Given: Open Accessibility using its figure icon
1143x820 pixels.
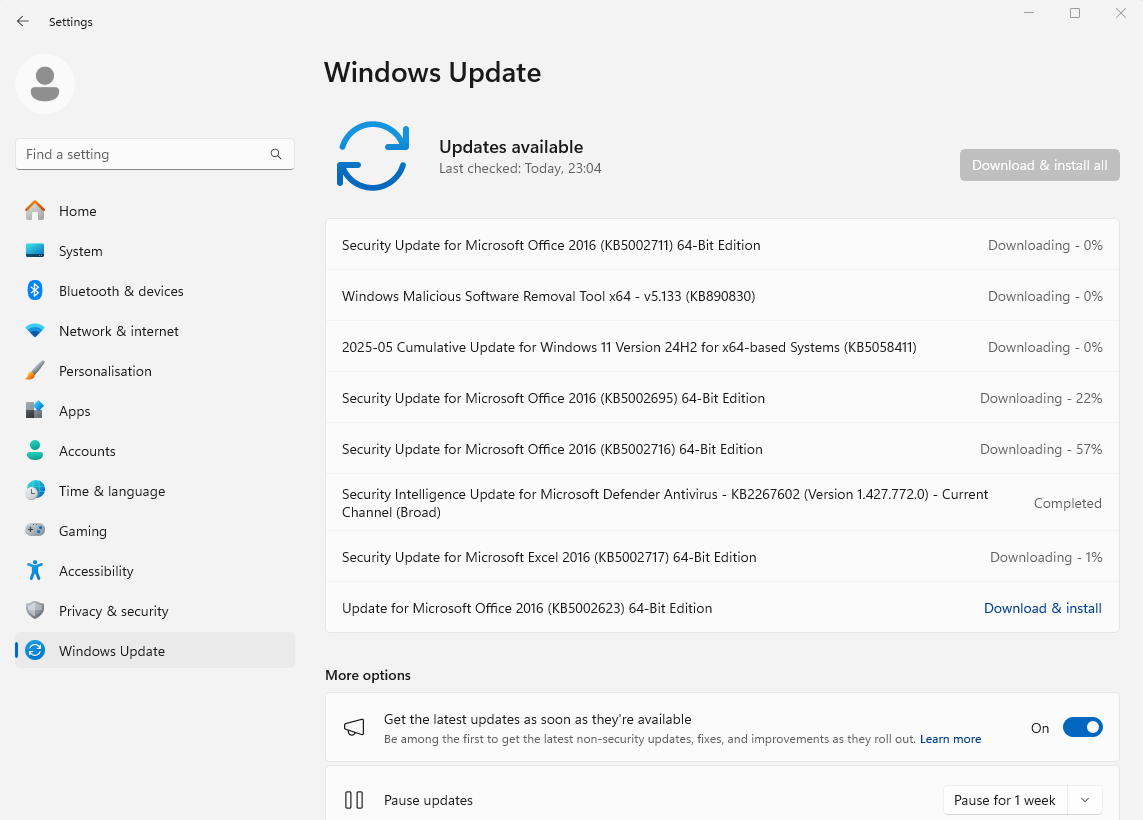Looking at the screenshot, I should click(x=35, y=571).
